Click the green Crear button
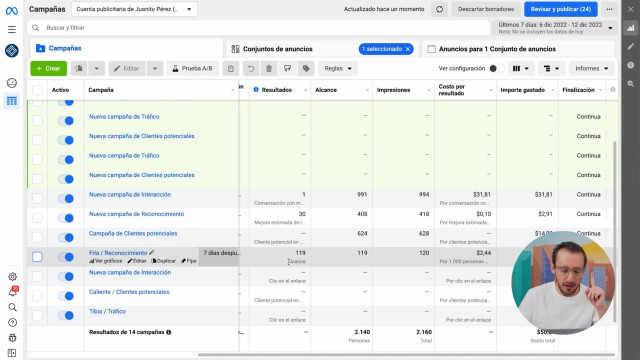Viewport: 640px width, 360px height. click(48, 69)
